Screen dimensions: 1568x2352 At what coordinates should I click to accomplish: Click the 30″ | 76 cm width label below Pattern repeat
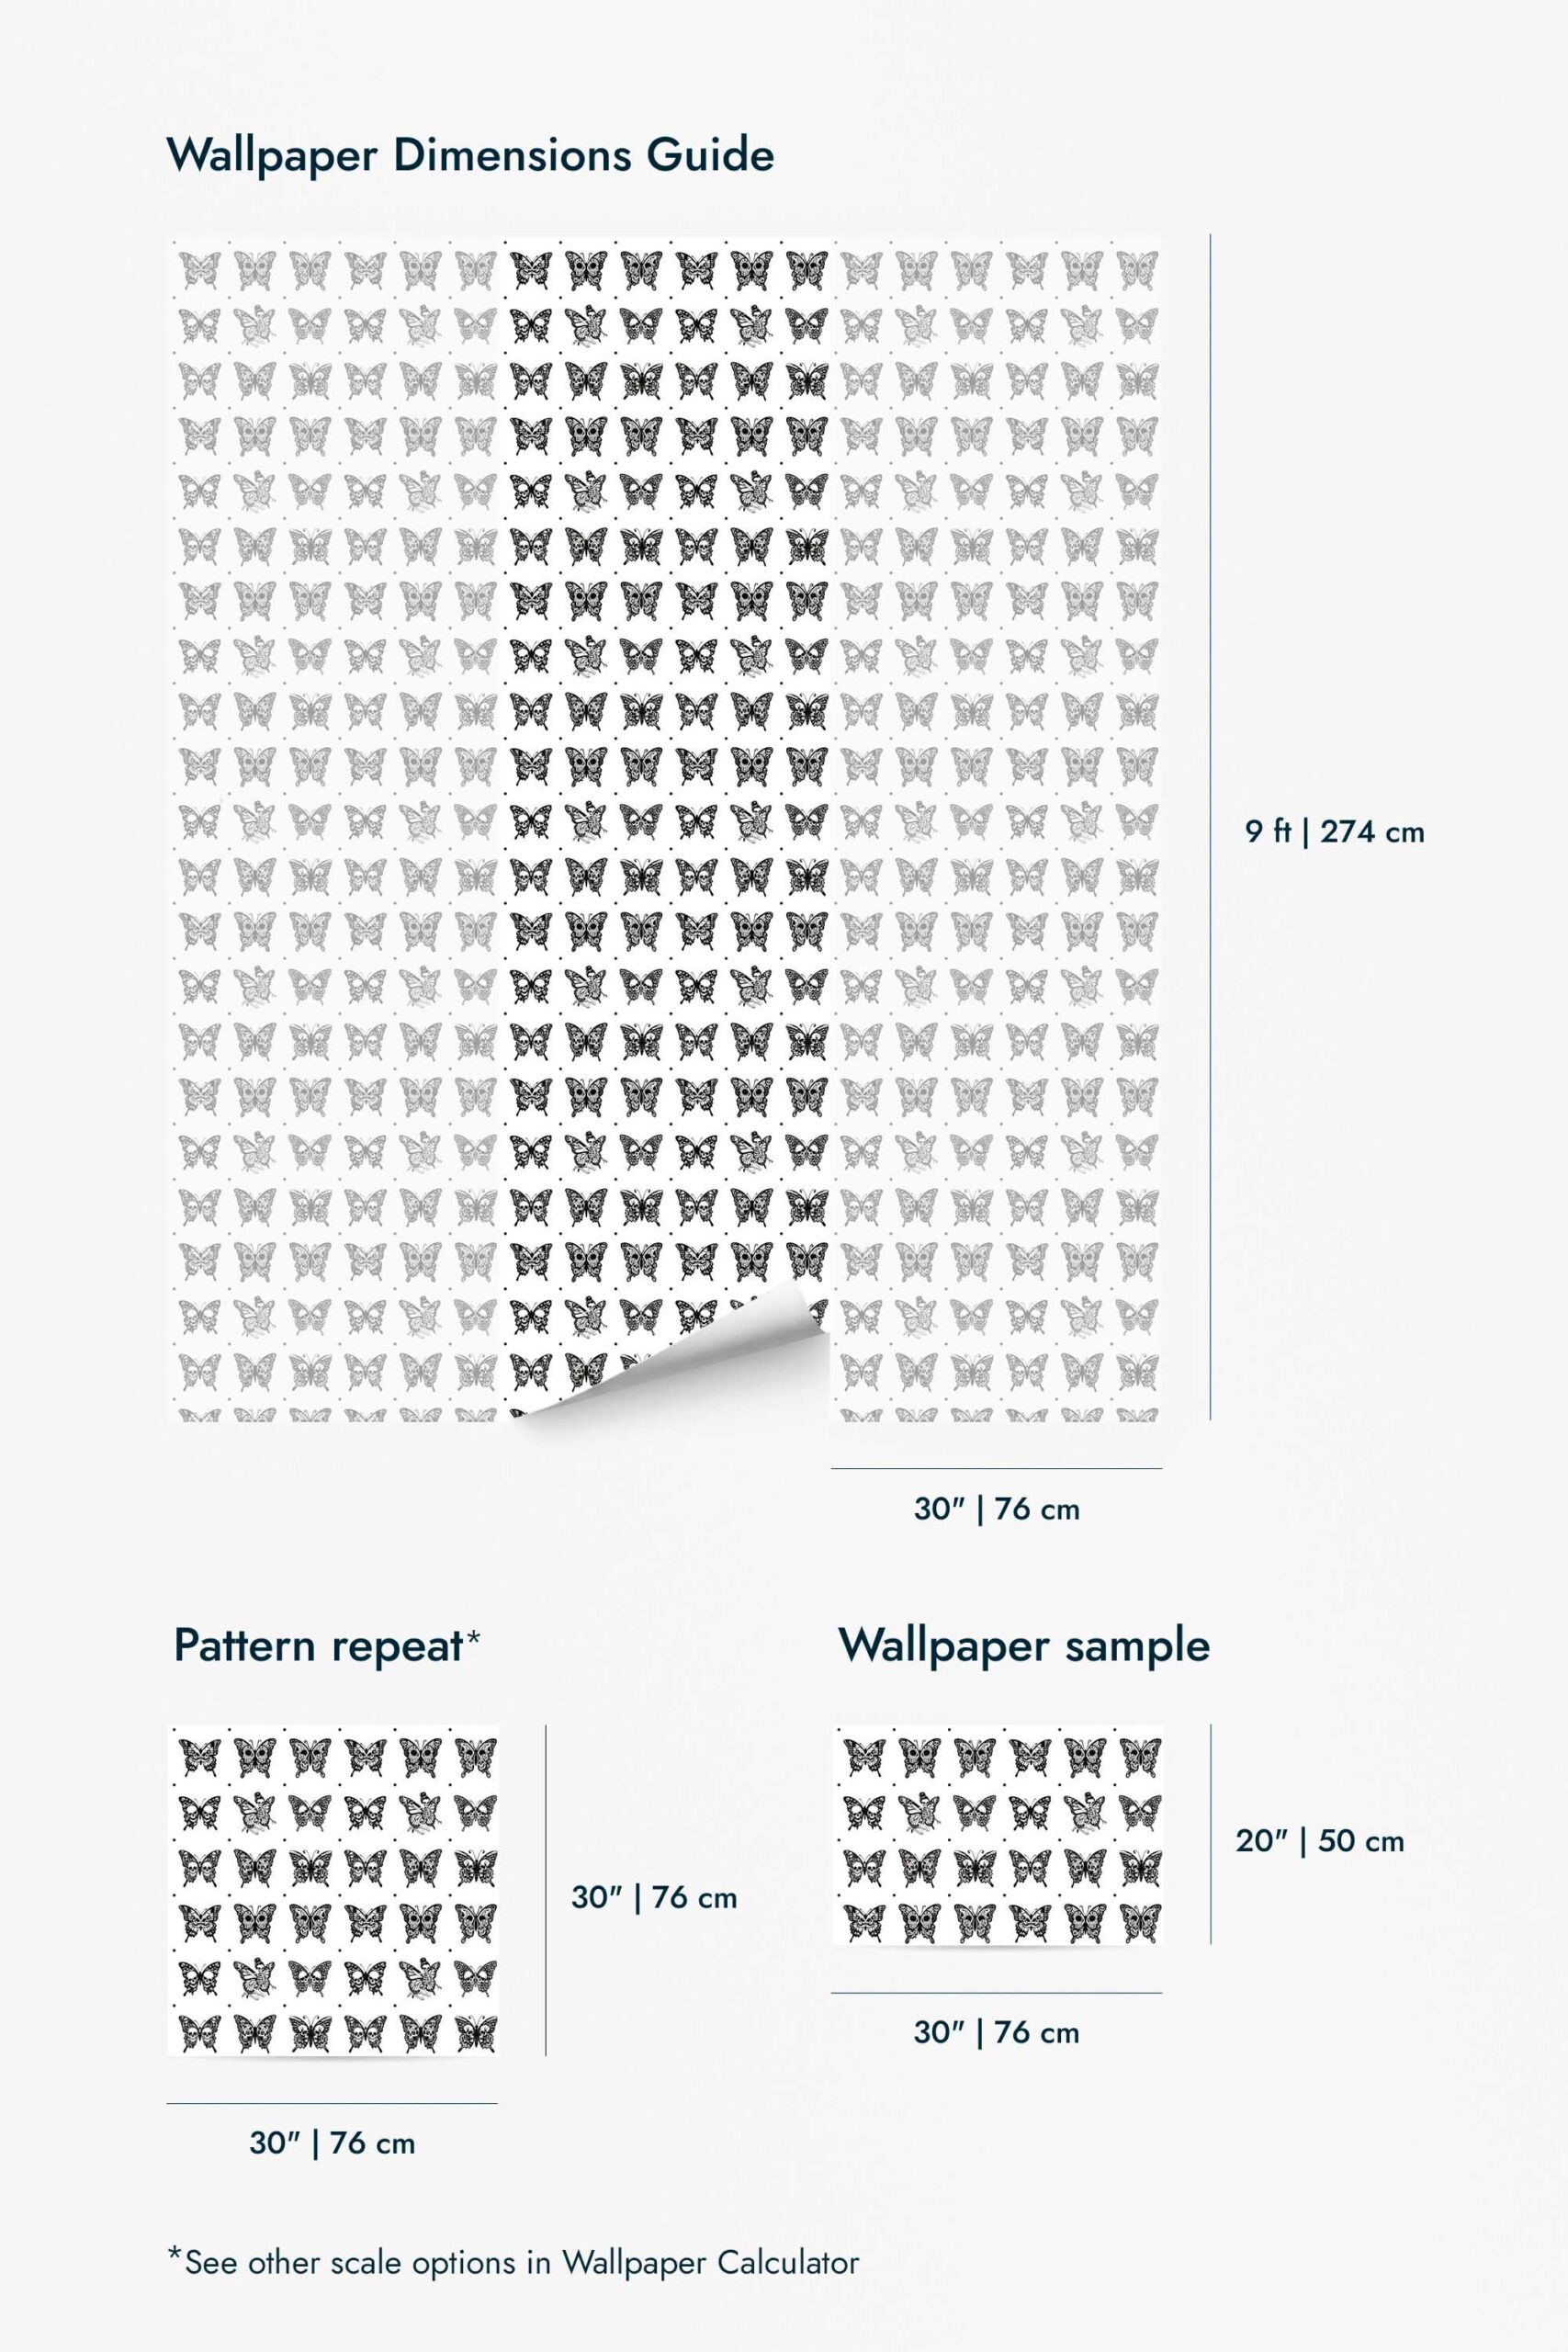(332, 2143)
